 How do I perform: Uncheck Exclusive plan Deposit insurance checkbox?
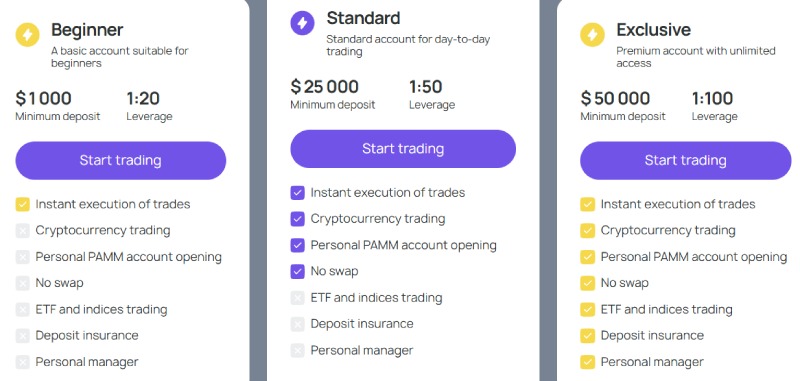pyautogui.click(x=587, y=336)
